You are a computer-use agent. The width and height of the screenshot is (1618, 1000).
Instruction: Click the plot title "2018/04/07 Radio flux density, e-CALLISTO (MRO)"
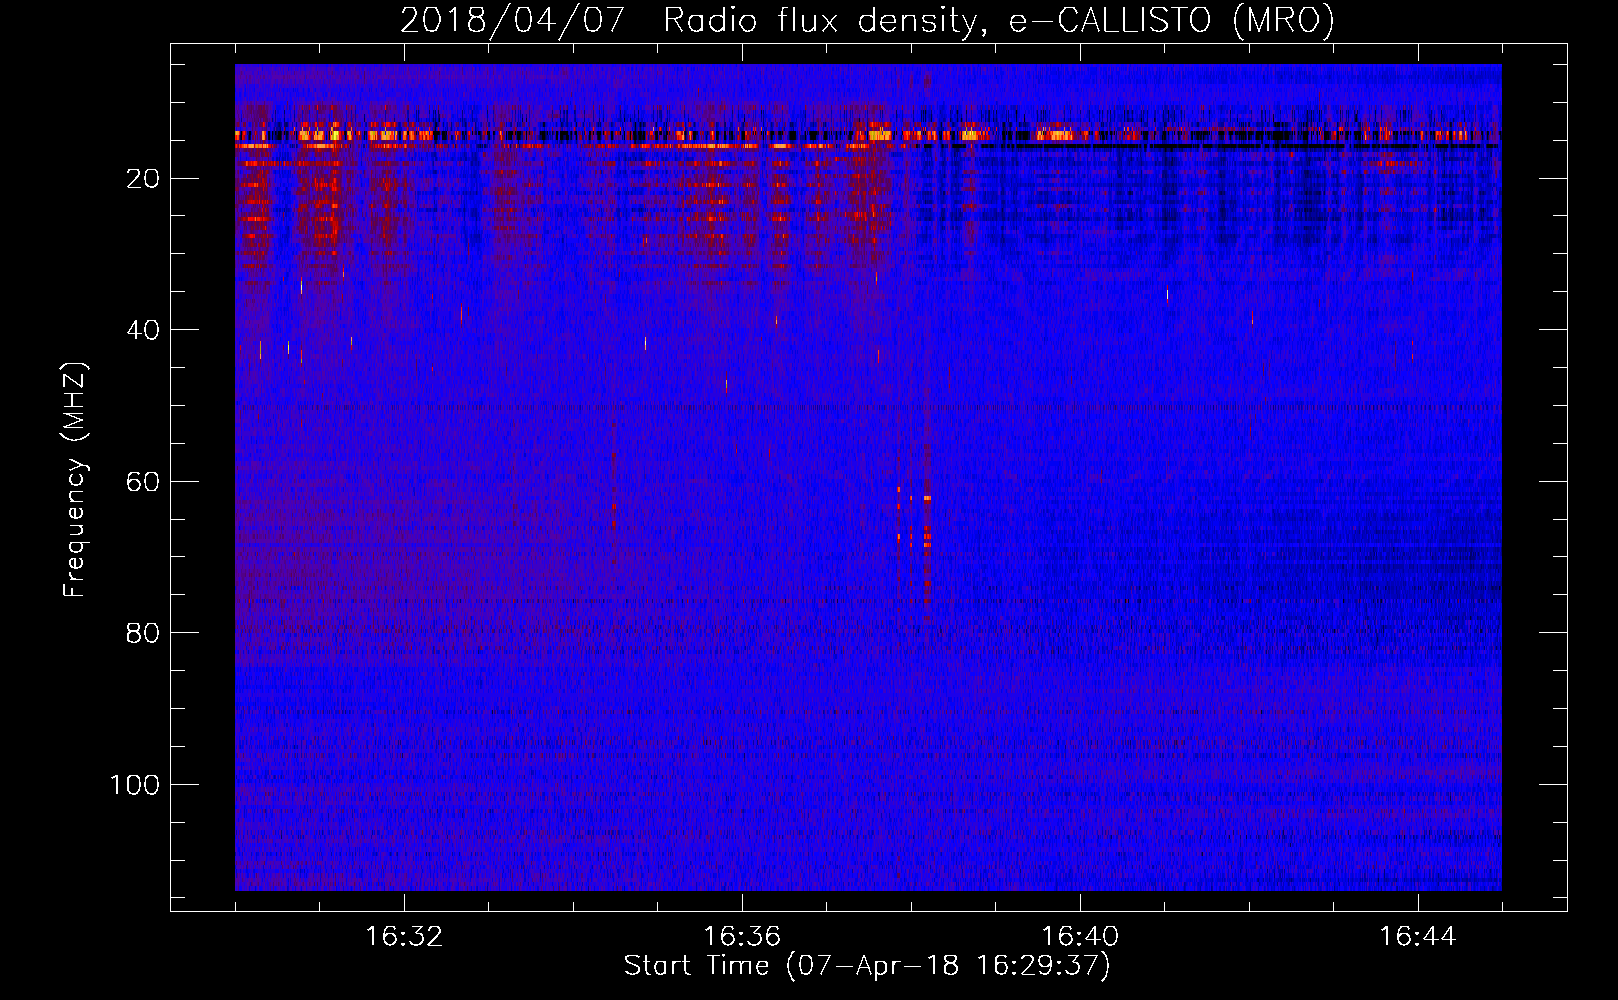867,20
